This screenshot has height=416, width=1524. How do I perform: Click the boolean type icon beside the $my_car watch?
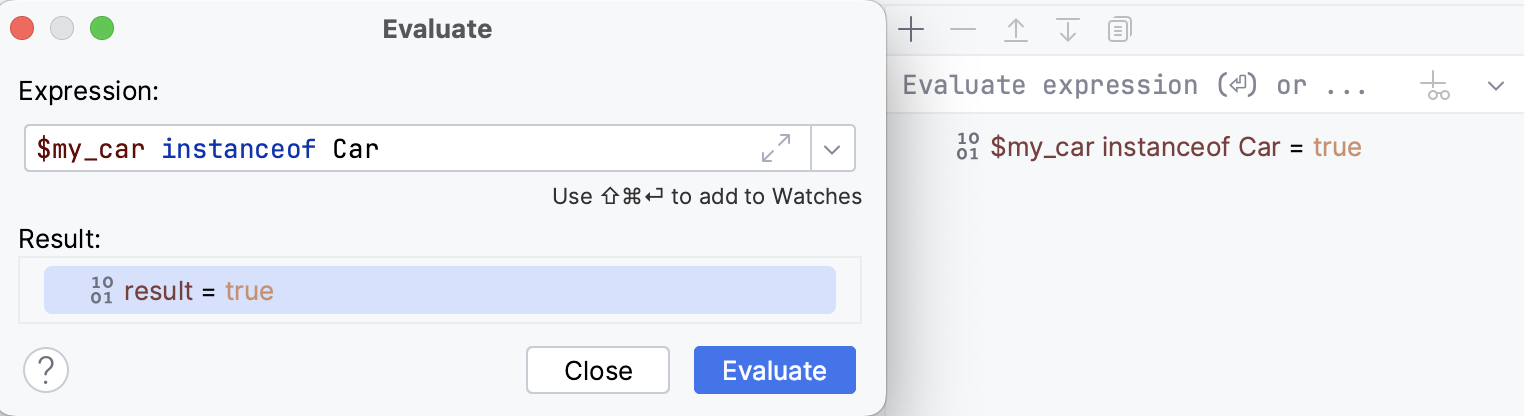(968, 147)
